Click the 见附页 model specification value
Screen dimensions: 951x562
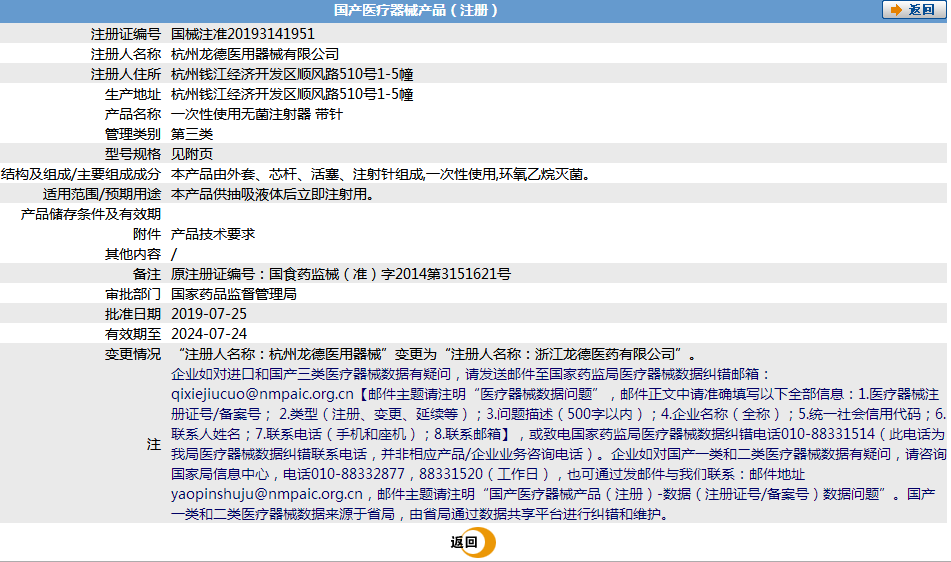click(192, 154)
